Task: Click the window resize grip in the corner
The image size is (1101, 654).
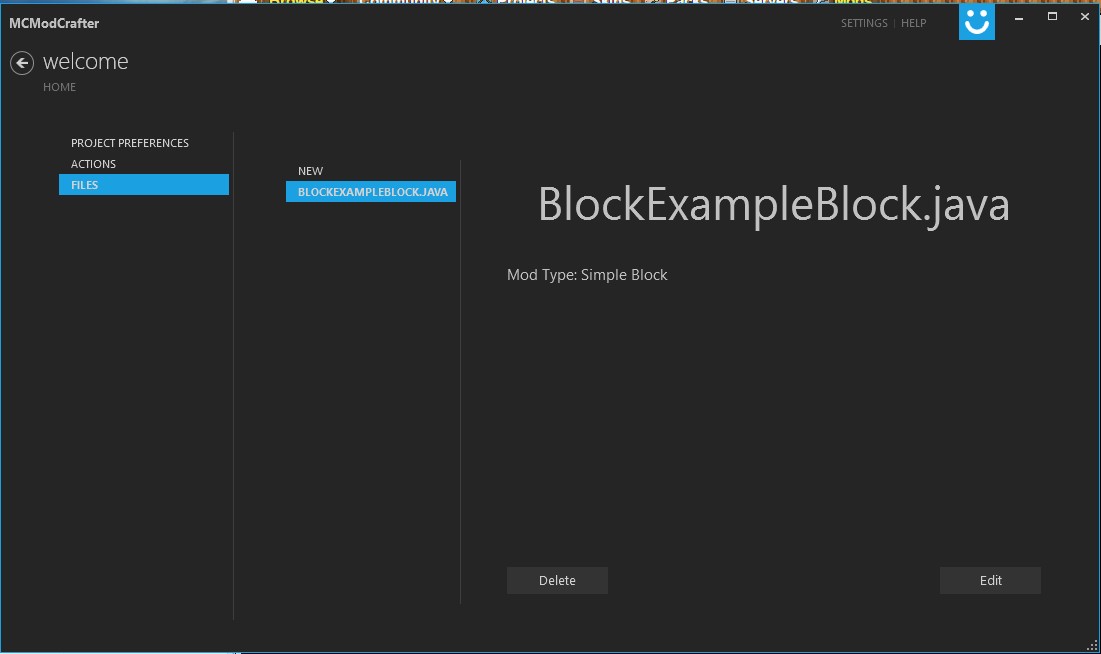Action: pyautogui.click(x=1091, y=644)
